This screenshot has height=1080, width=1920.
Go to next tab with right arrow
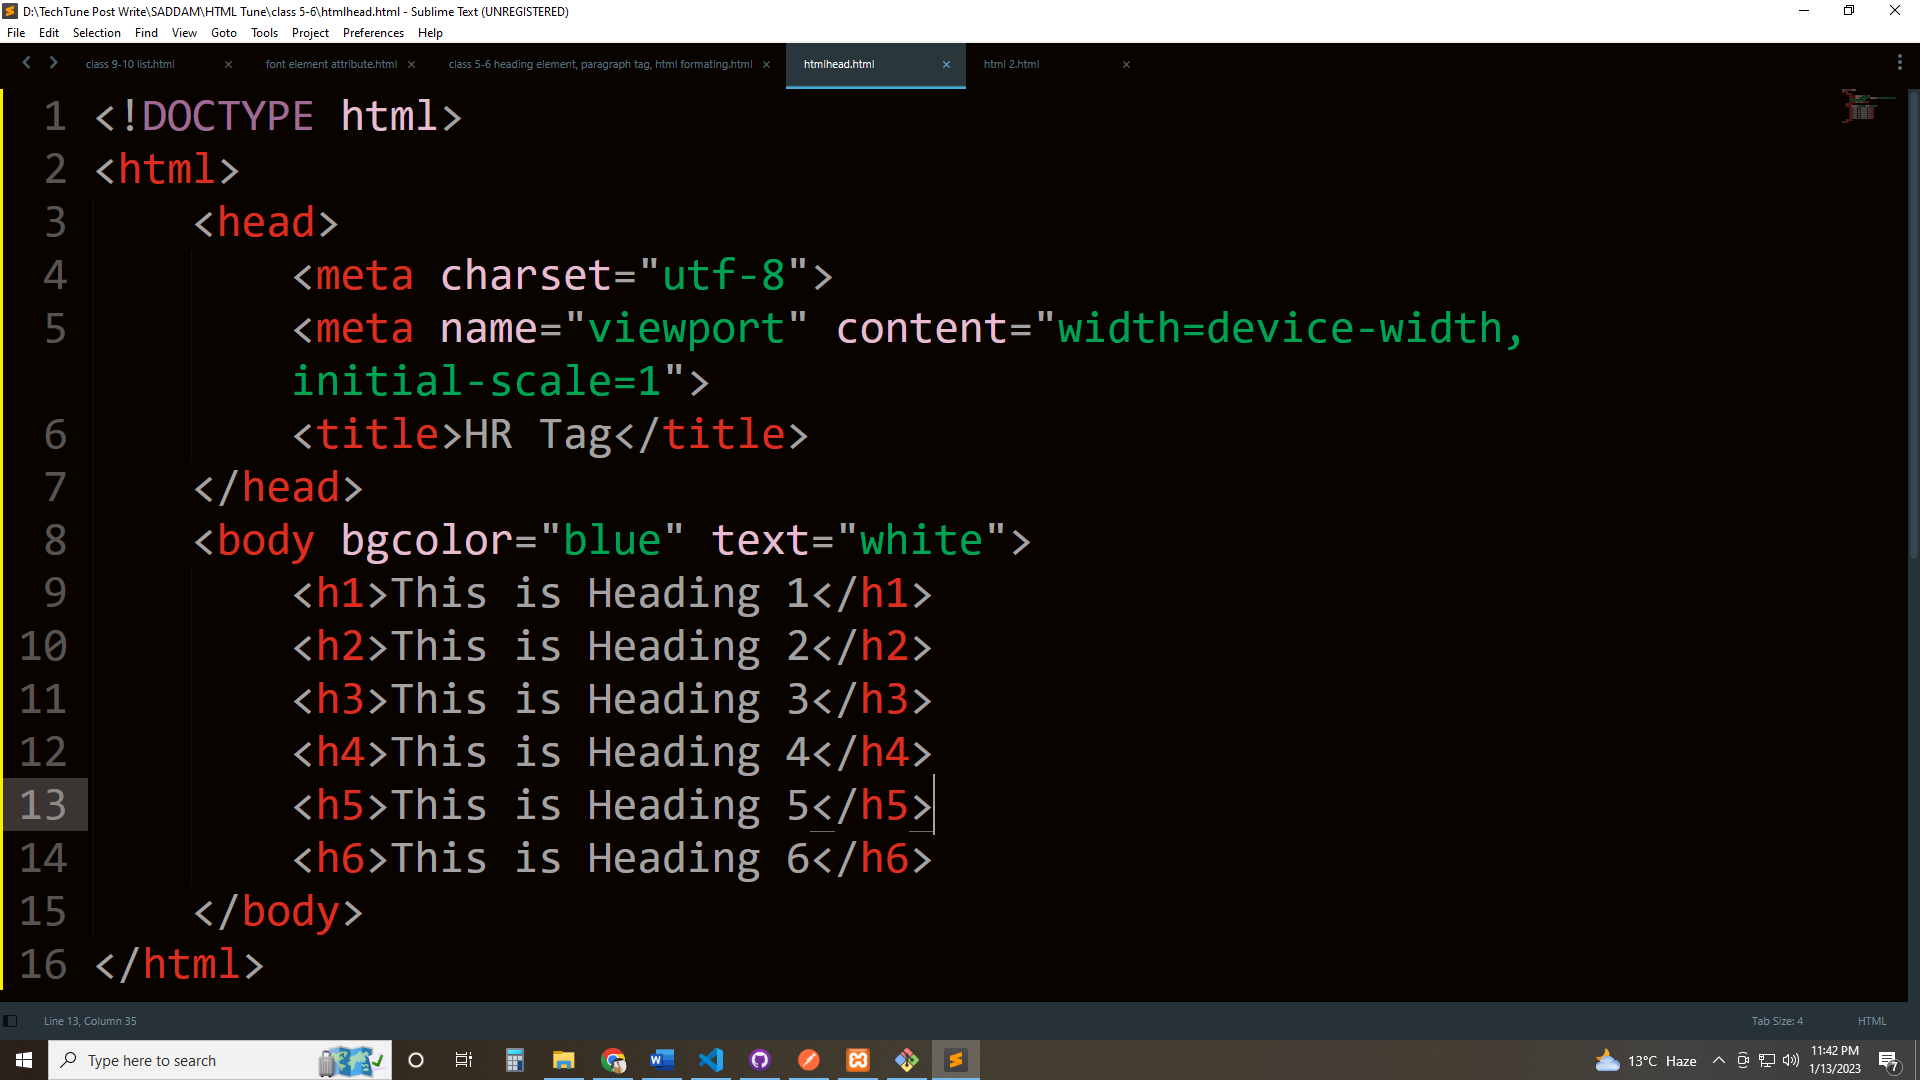[53, 63]
